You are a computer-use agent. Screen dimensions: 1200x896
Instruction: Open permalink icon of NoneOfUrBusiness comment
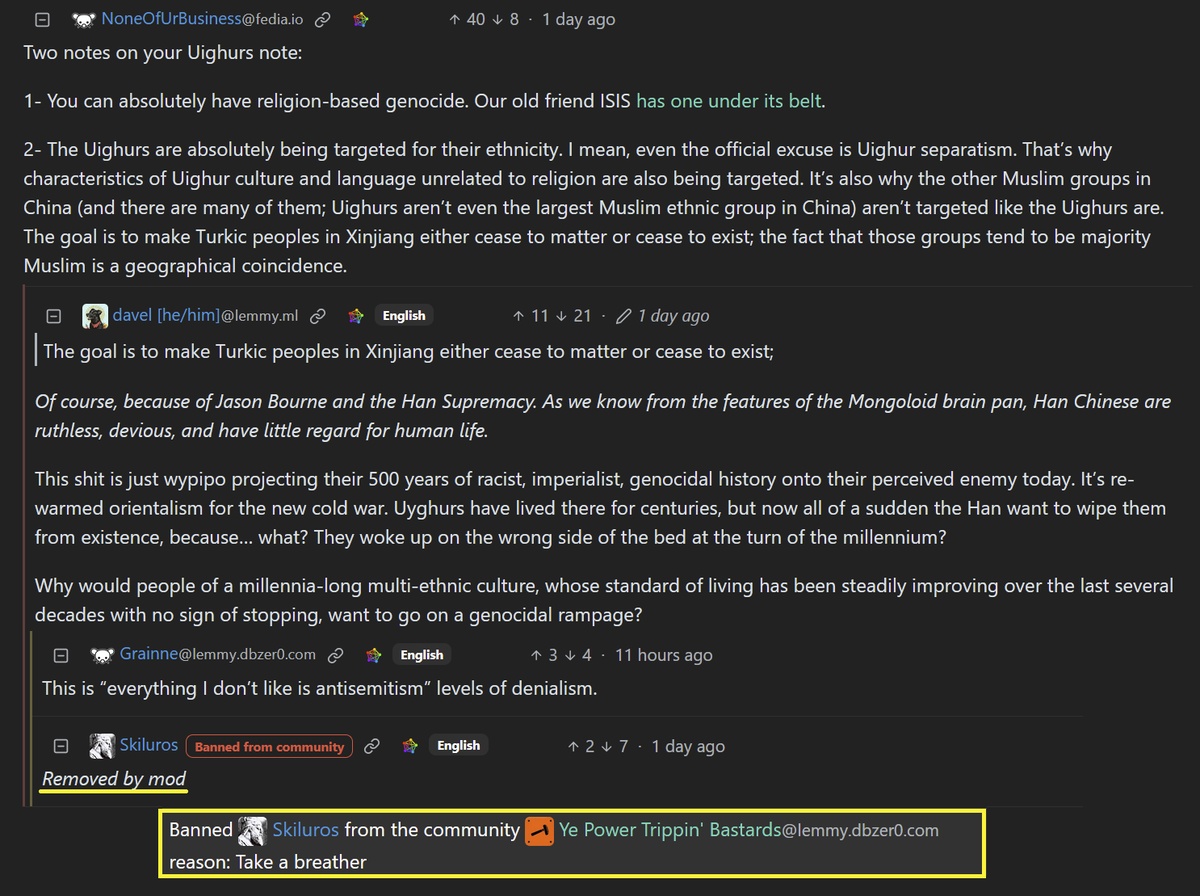[323, 19]
